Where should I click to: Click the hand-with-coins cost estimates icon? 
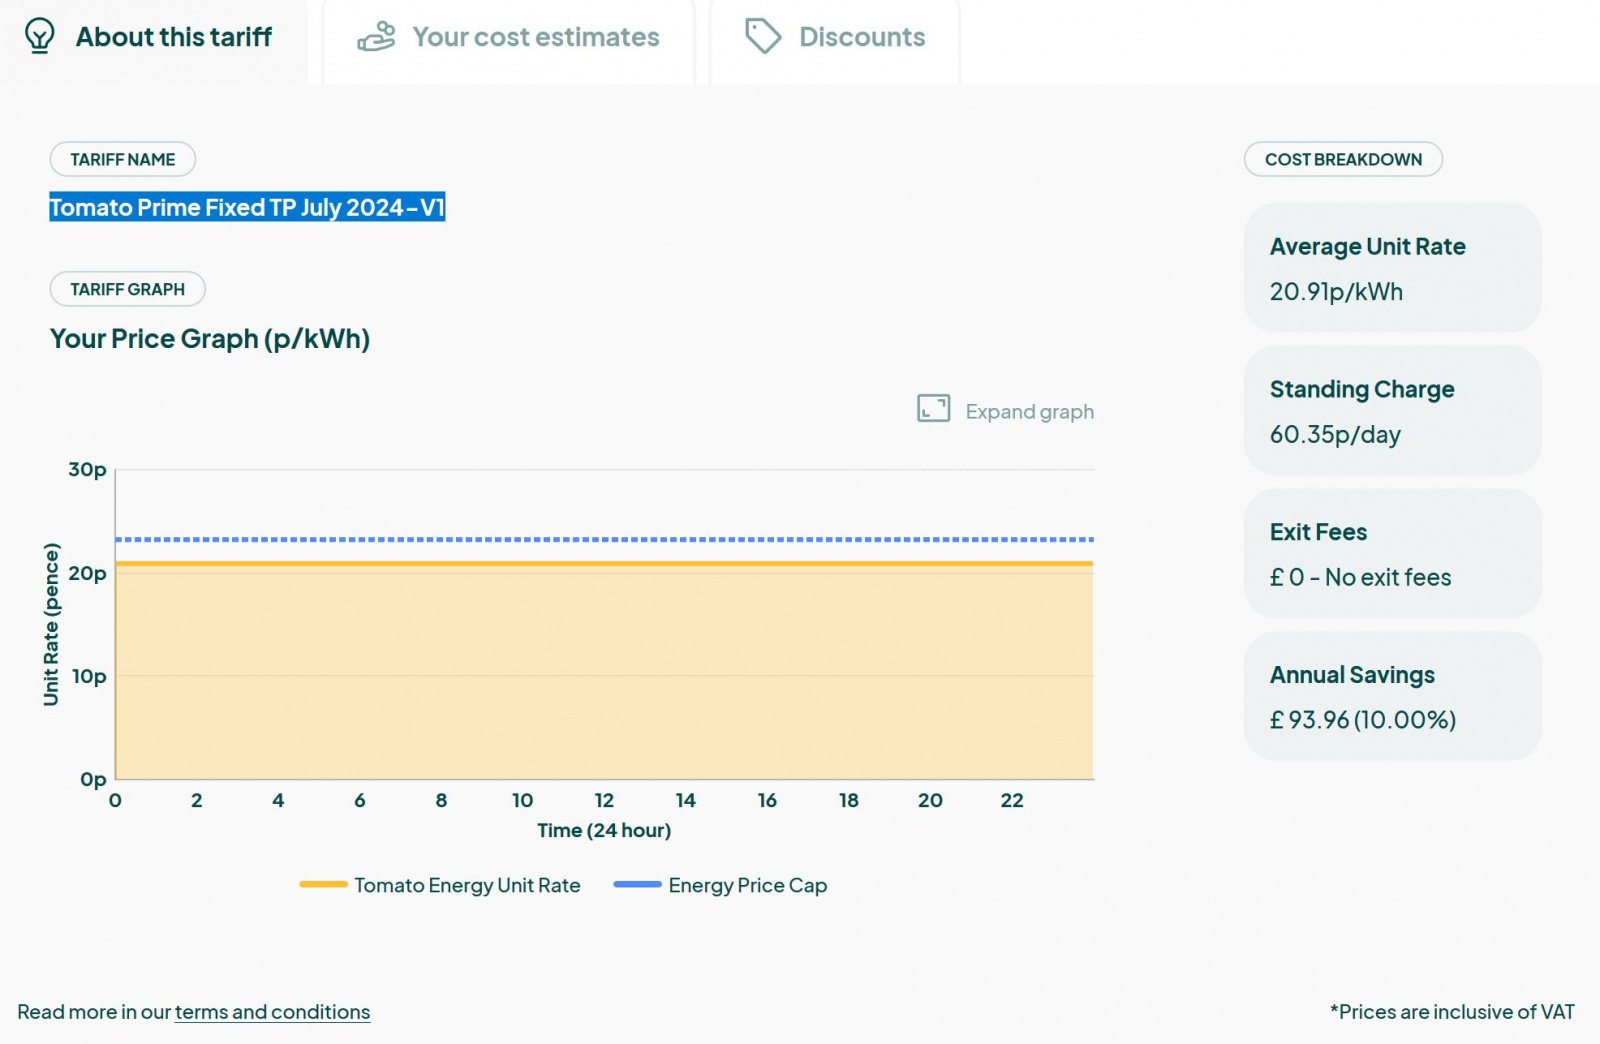click(x=377, y=37)
